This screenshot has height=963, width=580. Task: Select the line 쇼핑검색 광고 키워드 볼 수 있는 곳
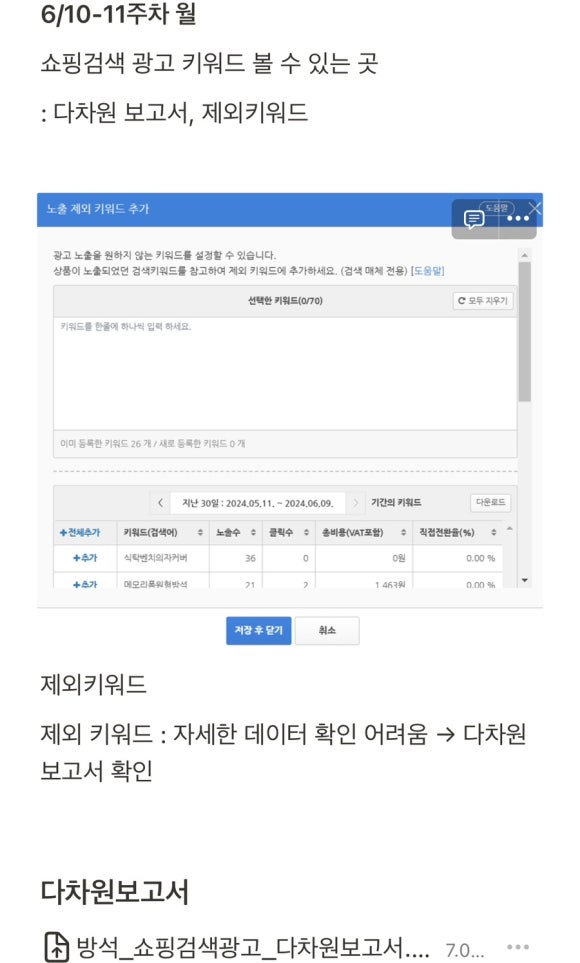210,63
